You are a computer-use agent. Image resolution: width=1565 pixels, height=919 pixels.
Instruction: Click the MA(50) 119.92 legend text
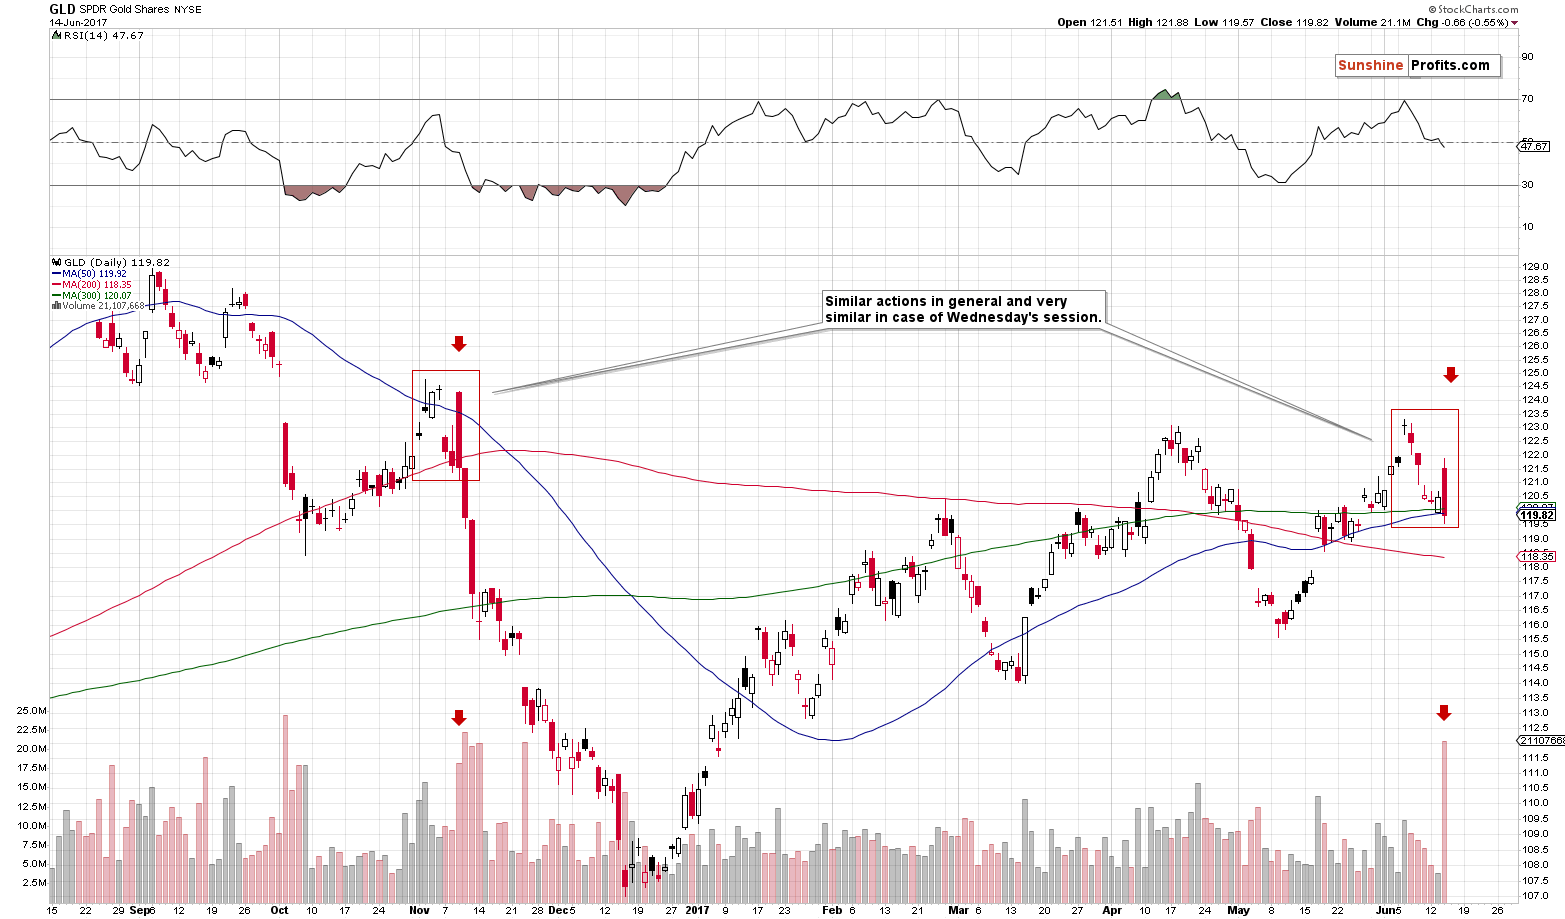pos(94,274)
